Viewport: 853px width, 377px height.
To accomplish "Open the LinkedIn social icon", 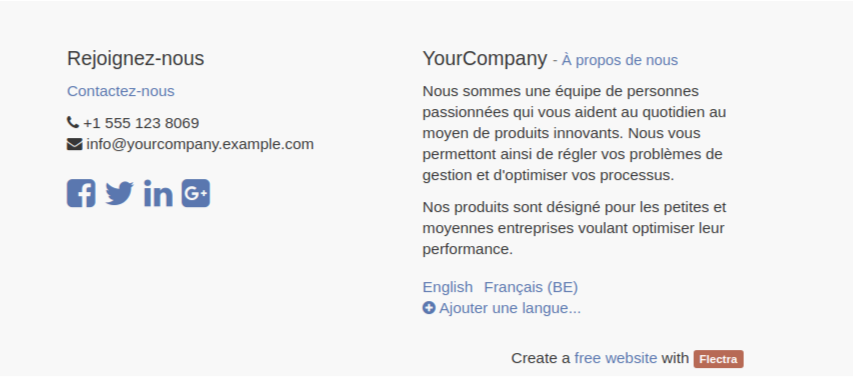I will click(x=158, y=193).
